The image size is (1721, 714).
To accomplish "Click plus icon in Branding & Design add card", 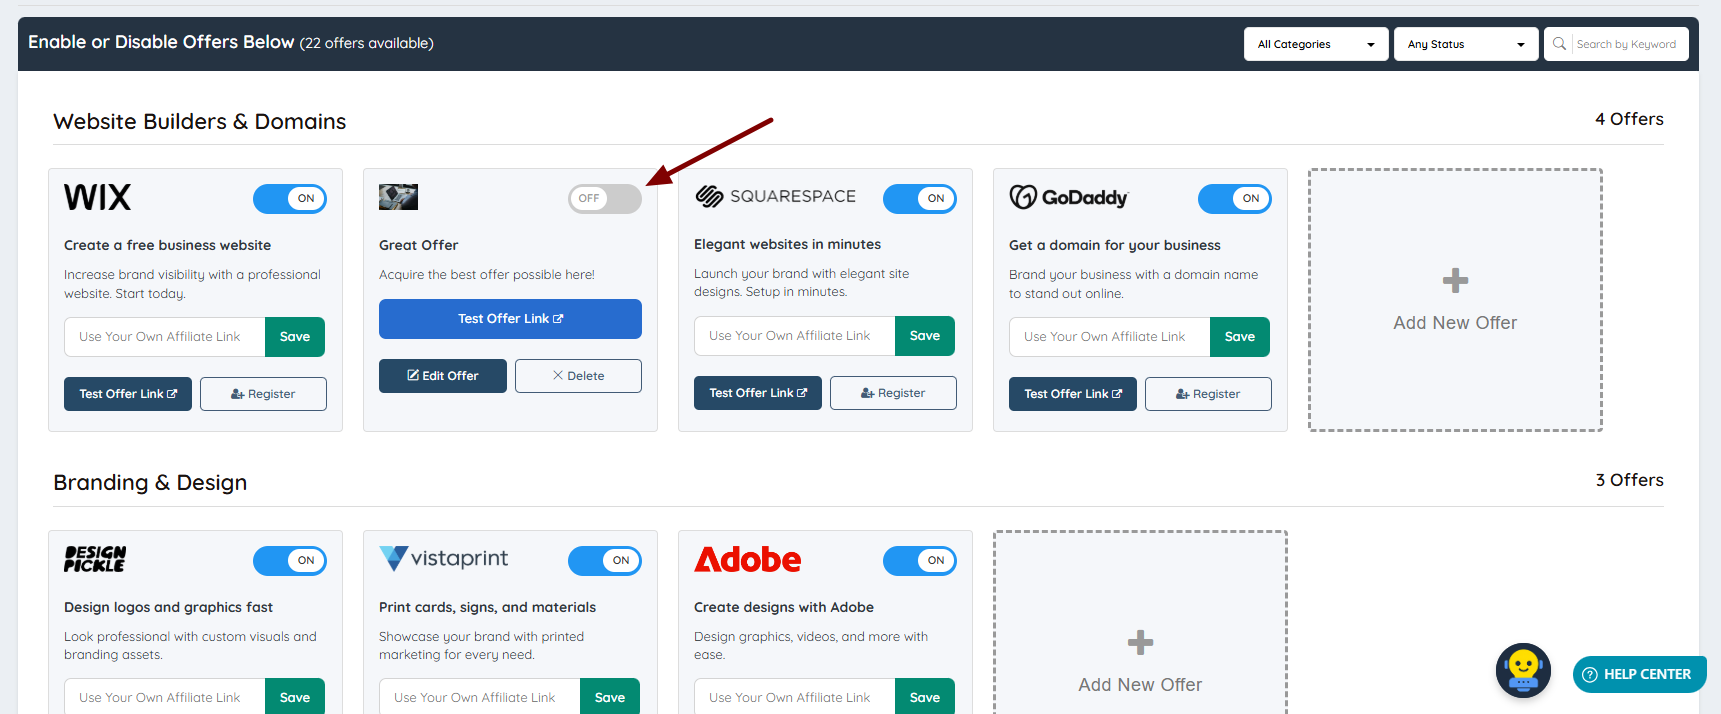I will [1140, 642].
